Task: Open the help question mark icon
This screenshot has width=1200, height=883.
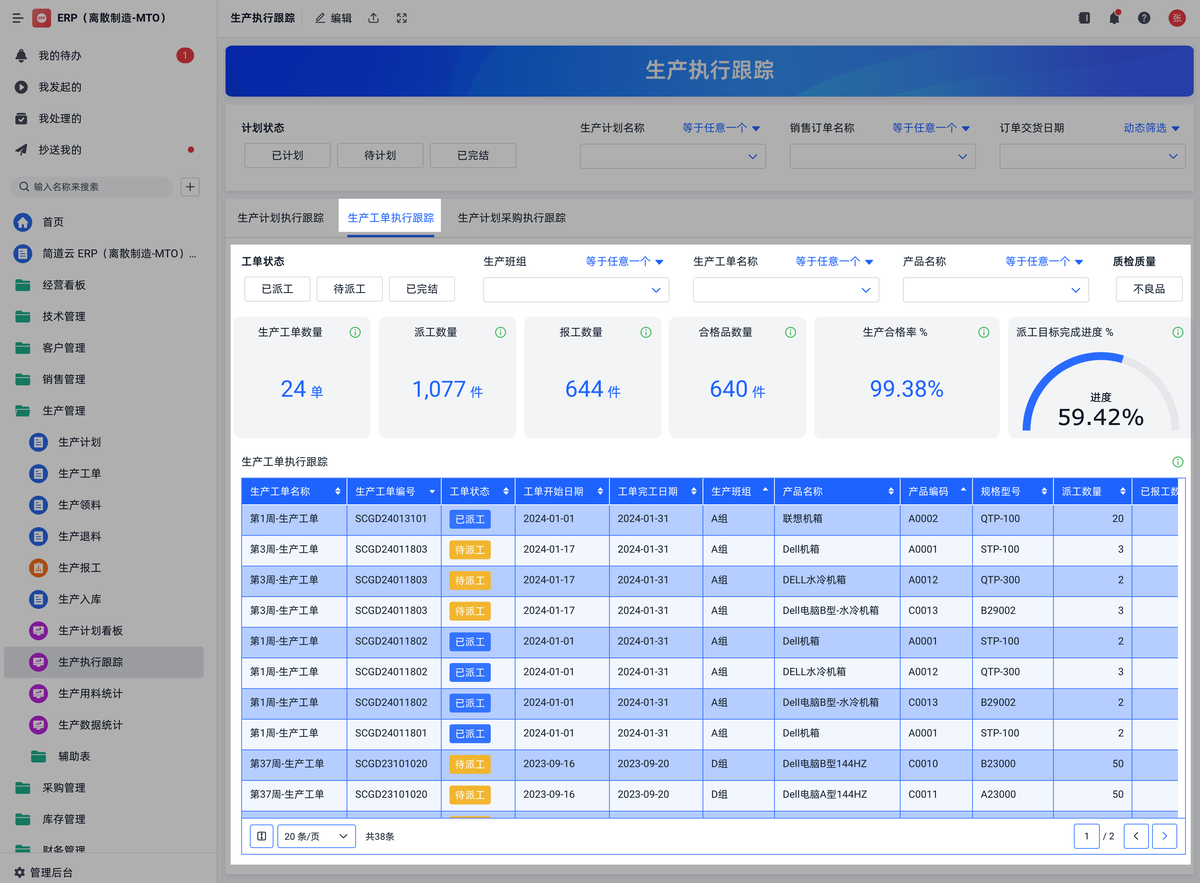Action: coord(1144,18)
